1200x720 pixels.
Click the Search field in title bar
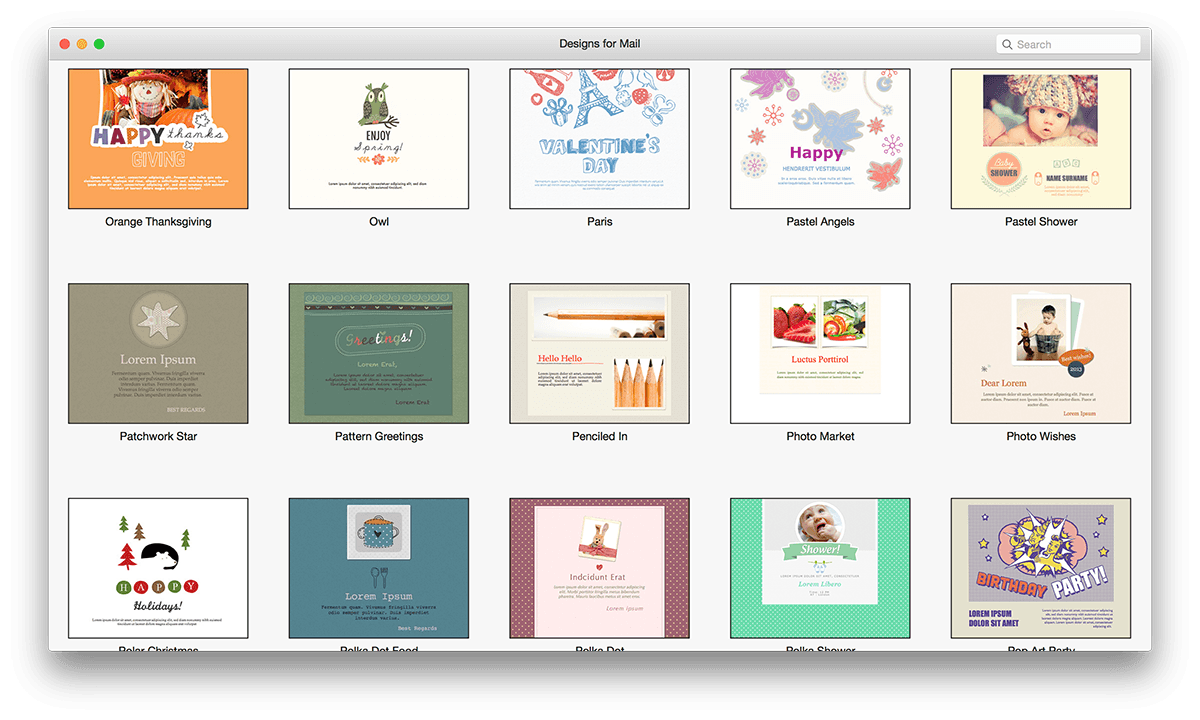tap(1068, 44)
